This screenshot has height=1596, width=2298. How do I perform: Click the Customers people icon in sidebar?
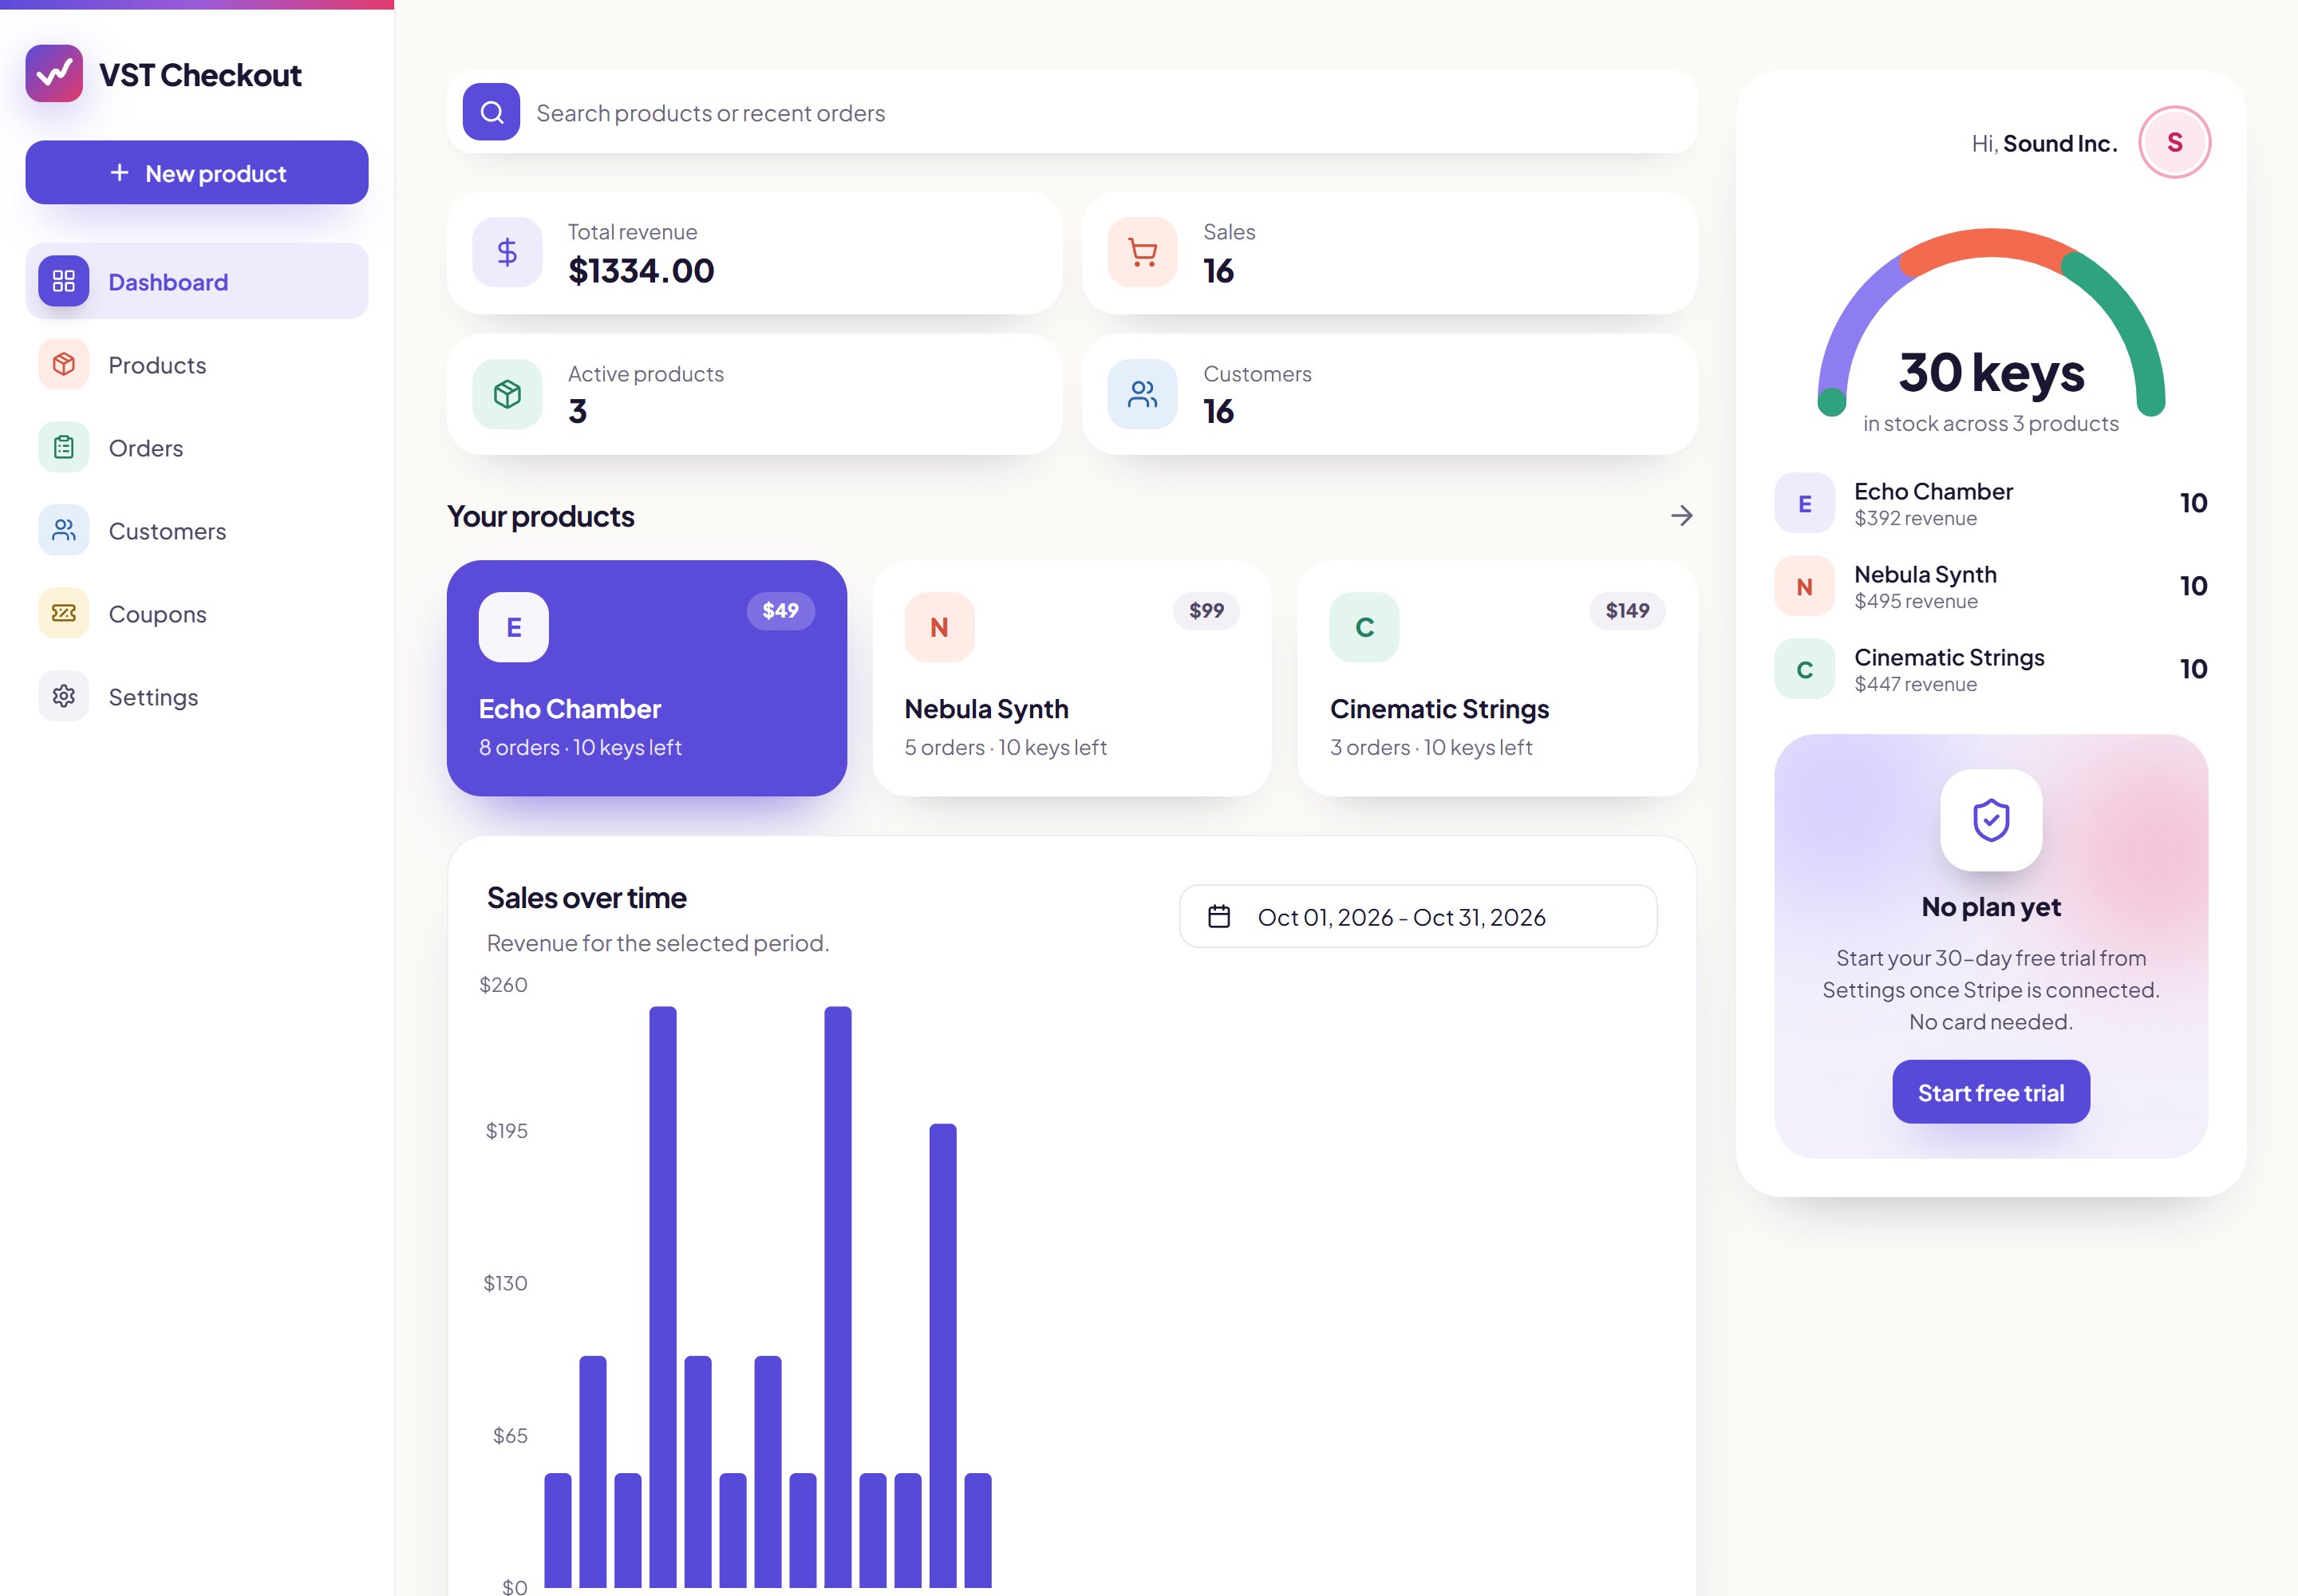pos(64,530)
